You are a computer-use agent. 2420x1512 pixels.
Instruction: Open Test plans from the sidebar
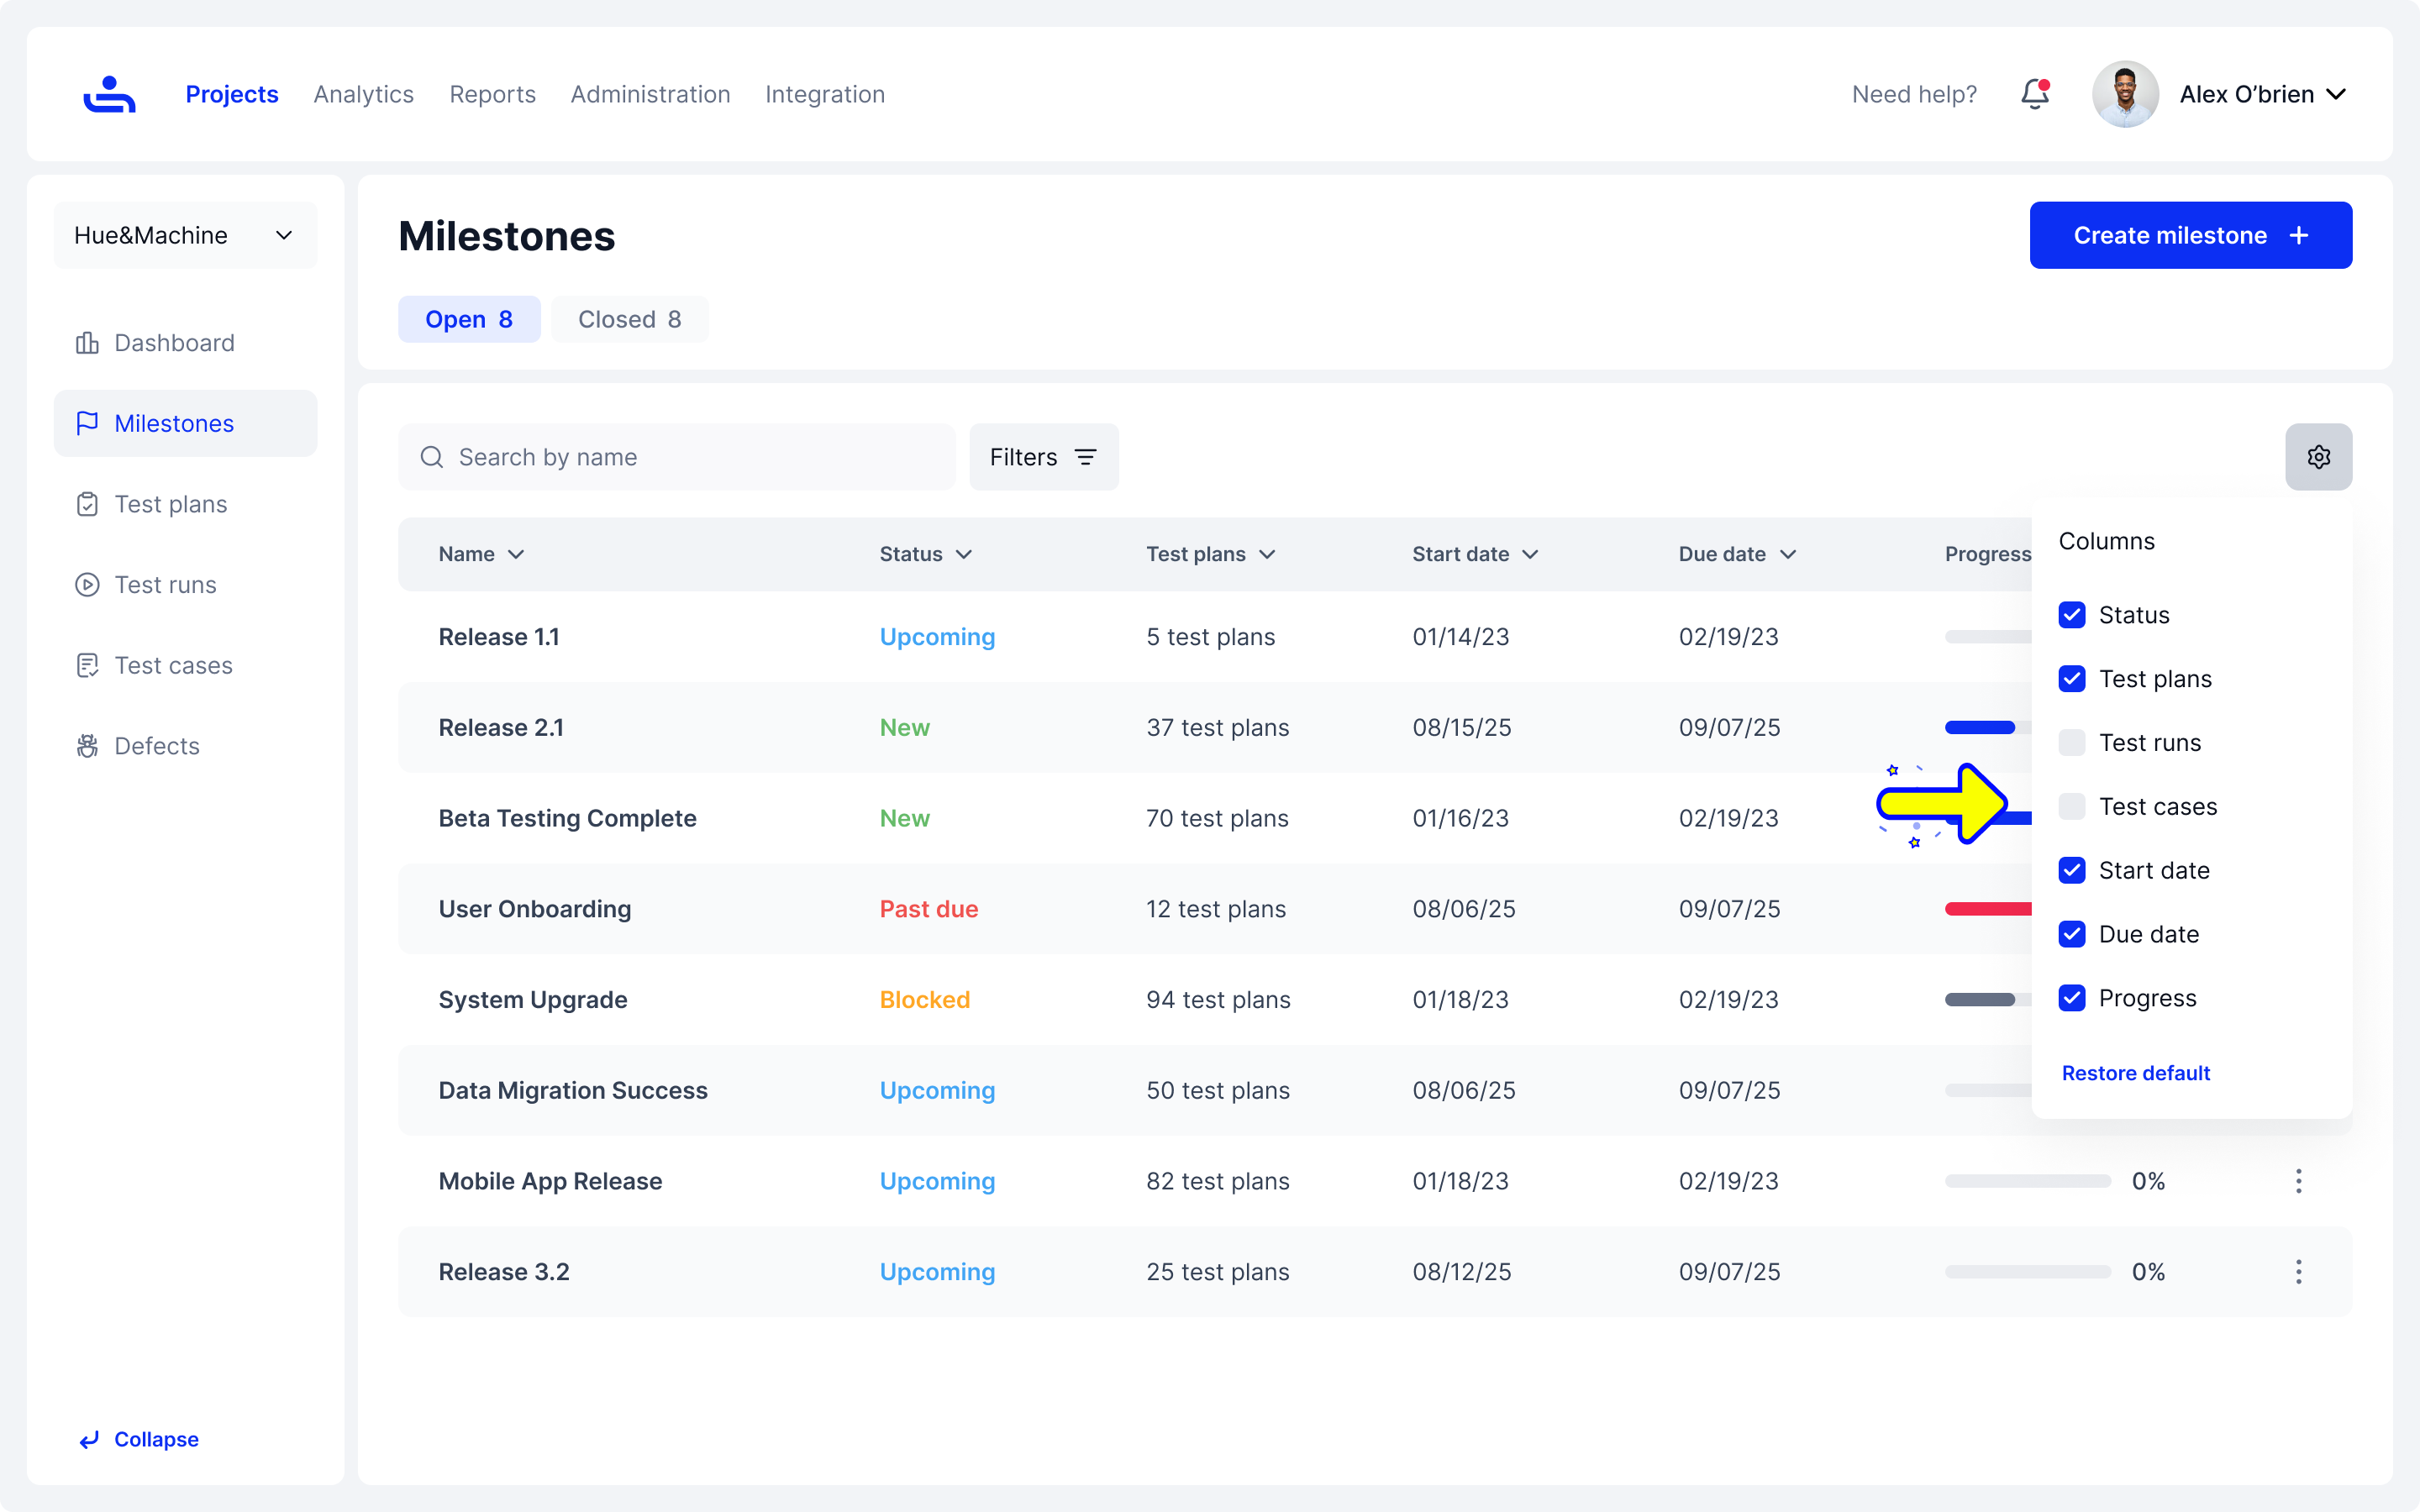[170, 504]
